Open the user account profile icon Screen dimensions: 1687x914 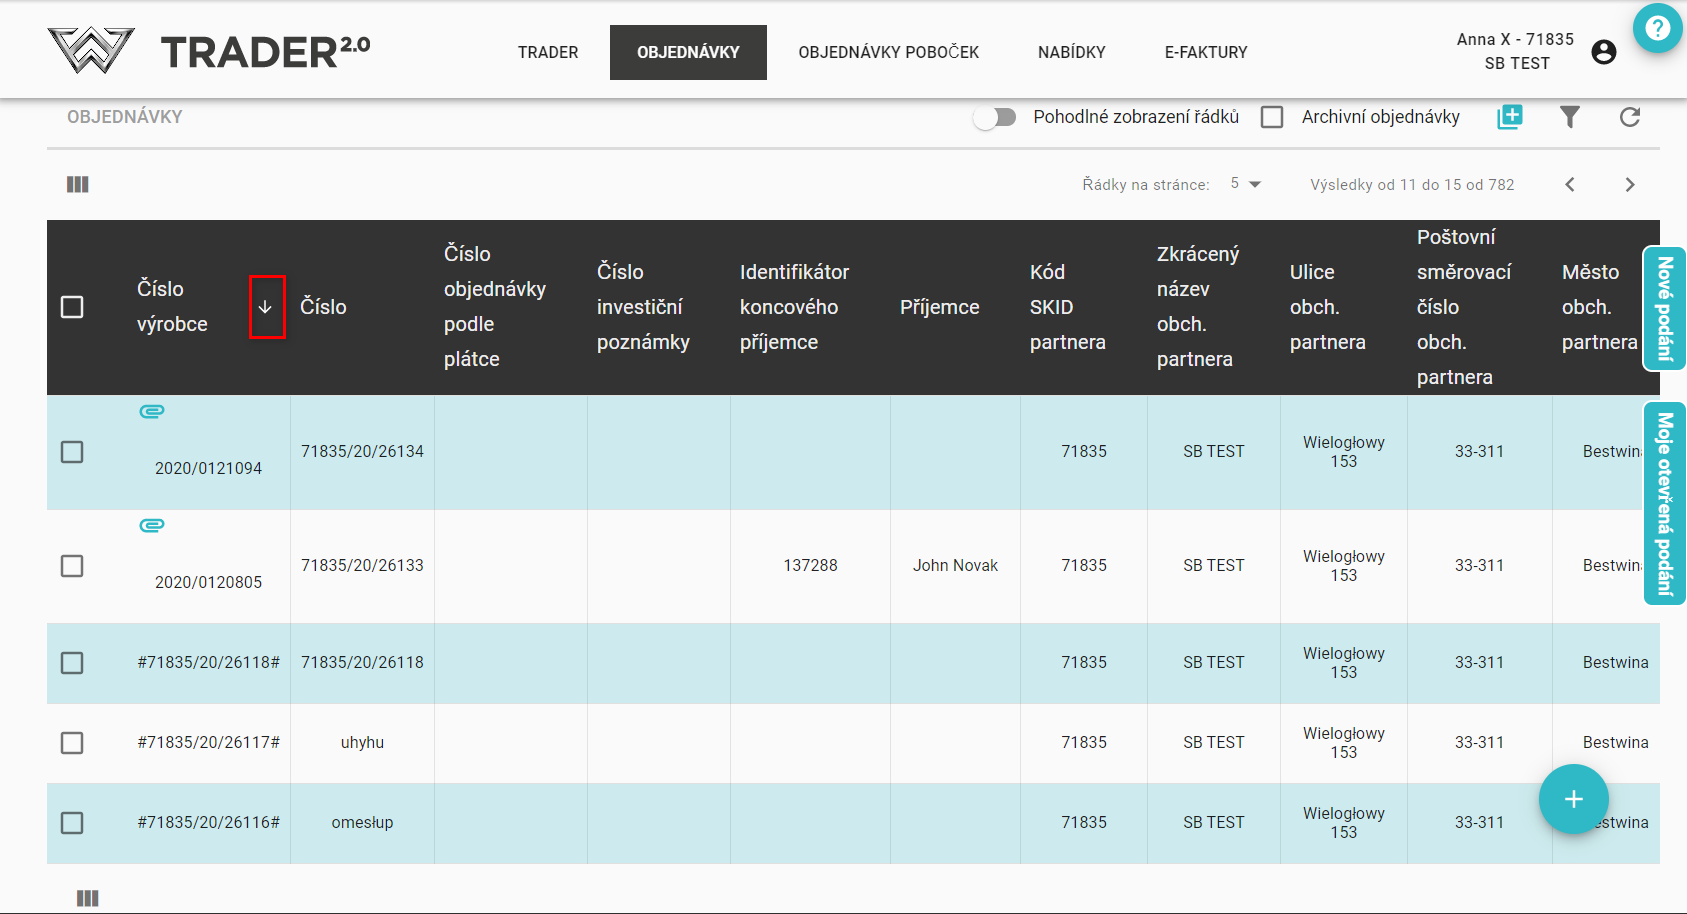click(1603, 52)
